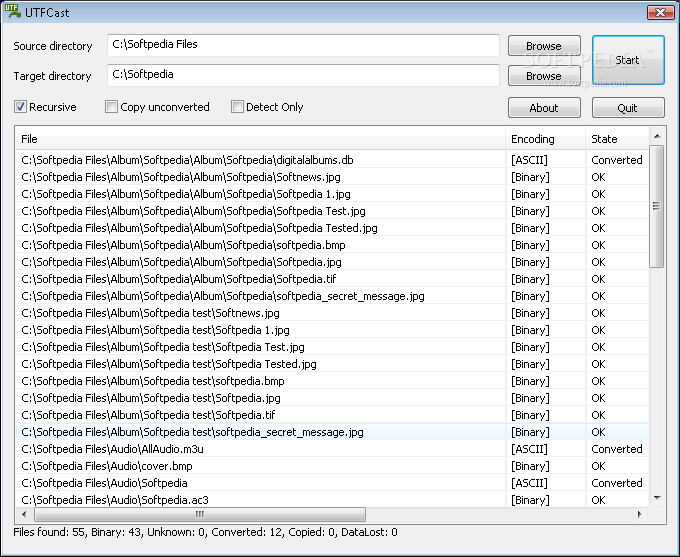This screenshot has width=680, height=557.
Task: Select Softpedia test\Softpedia 1.jpg row
Action: (x=332, y=330)
